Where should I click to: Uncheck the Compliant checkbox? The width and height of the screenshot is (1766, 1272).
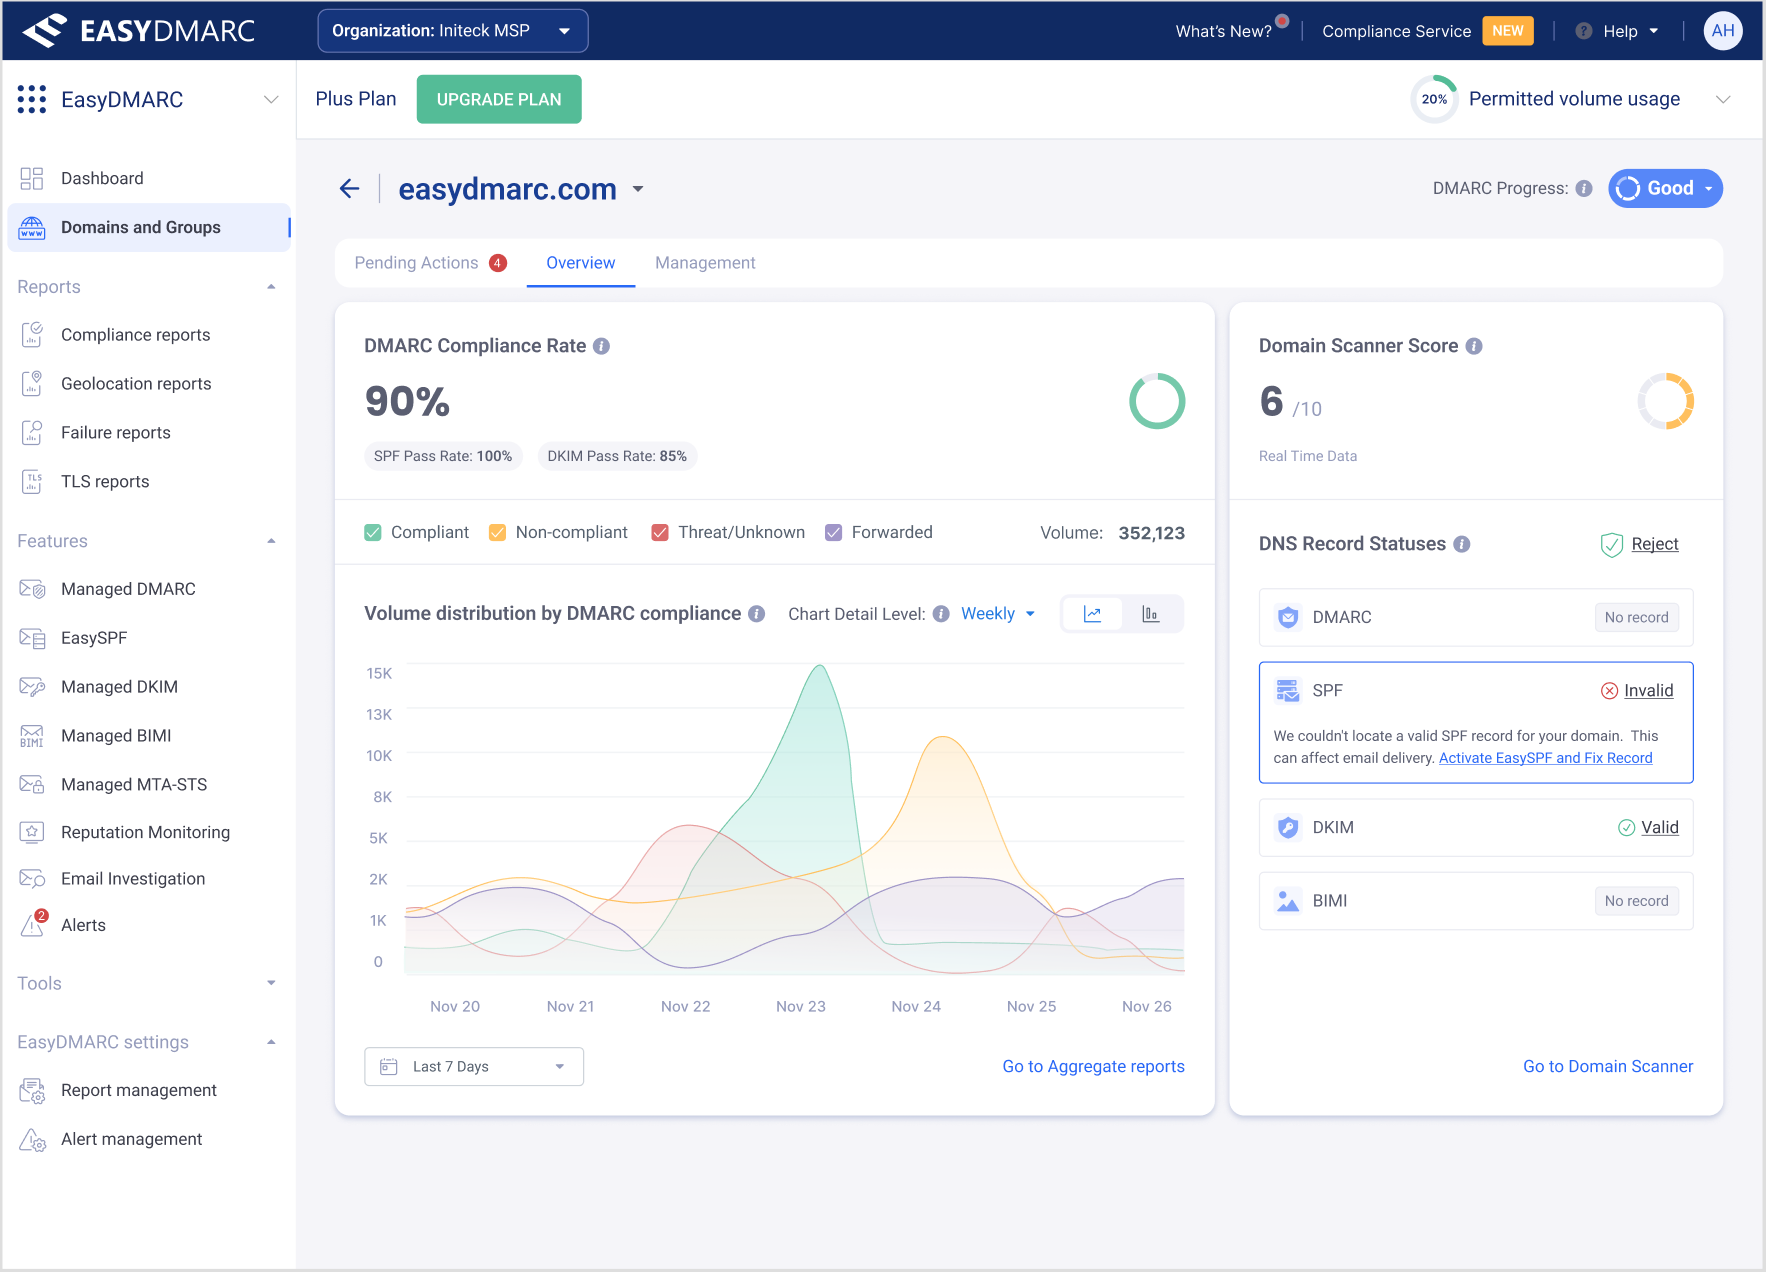373,533
